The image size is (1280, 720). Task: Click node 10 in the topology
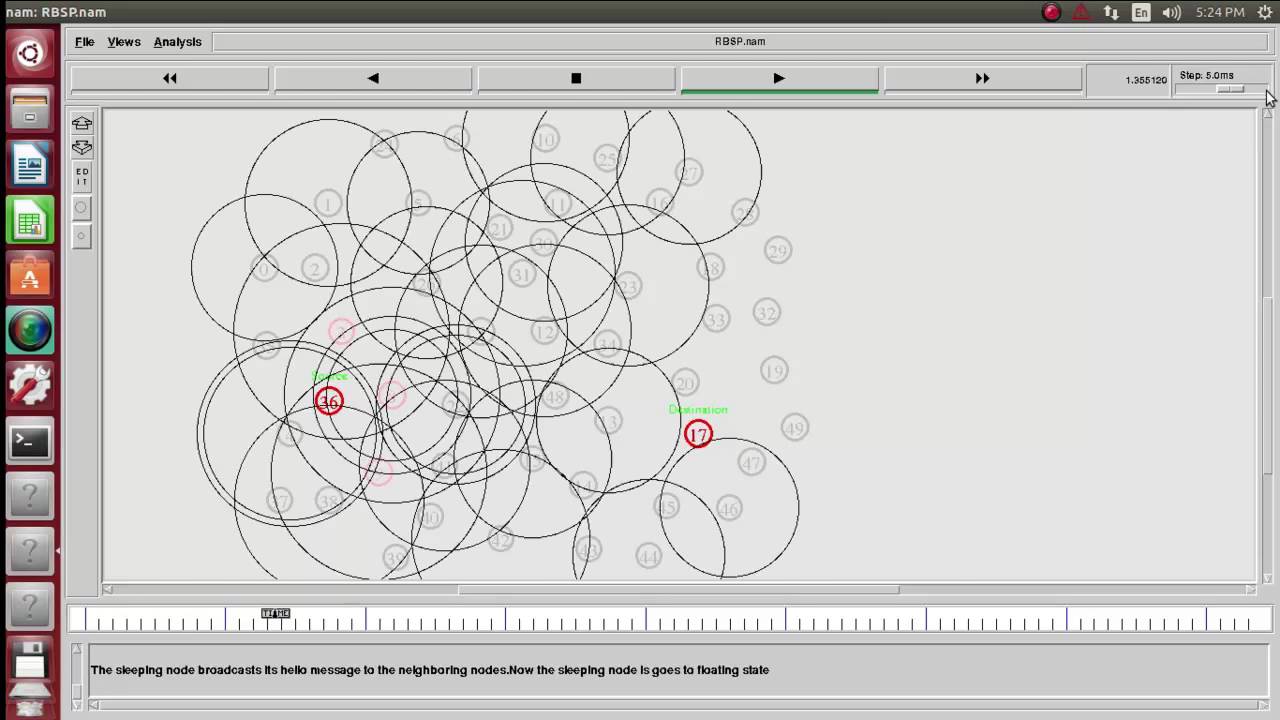click(x=545, y=140)
